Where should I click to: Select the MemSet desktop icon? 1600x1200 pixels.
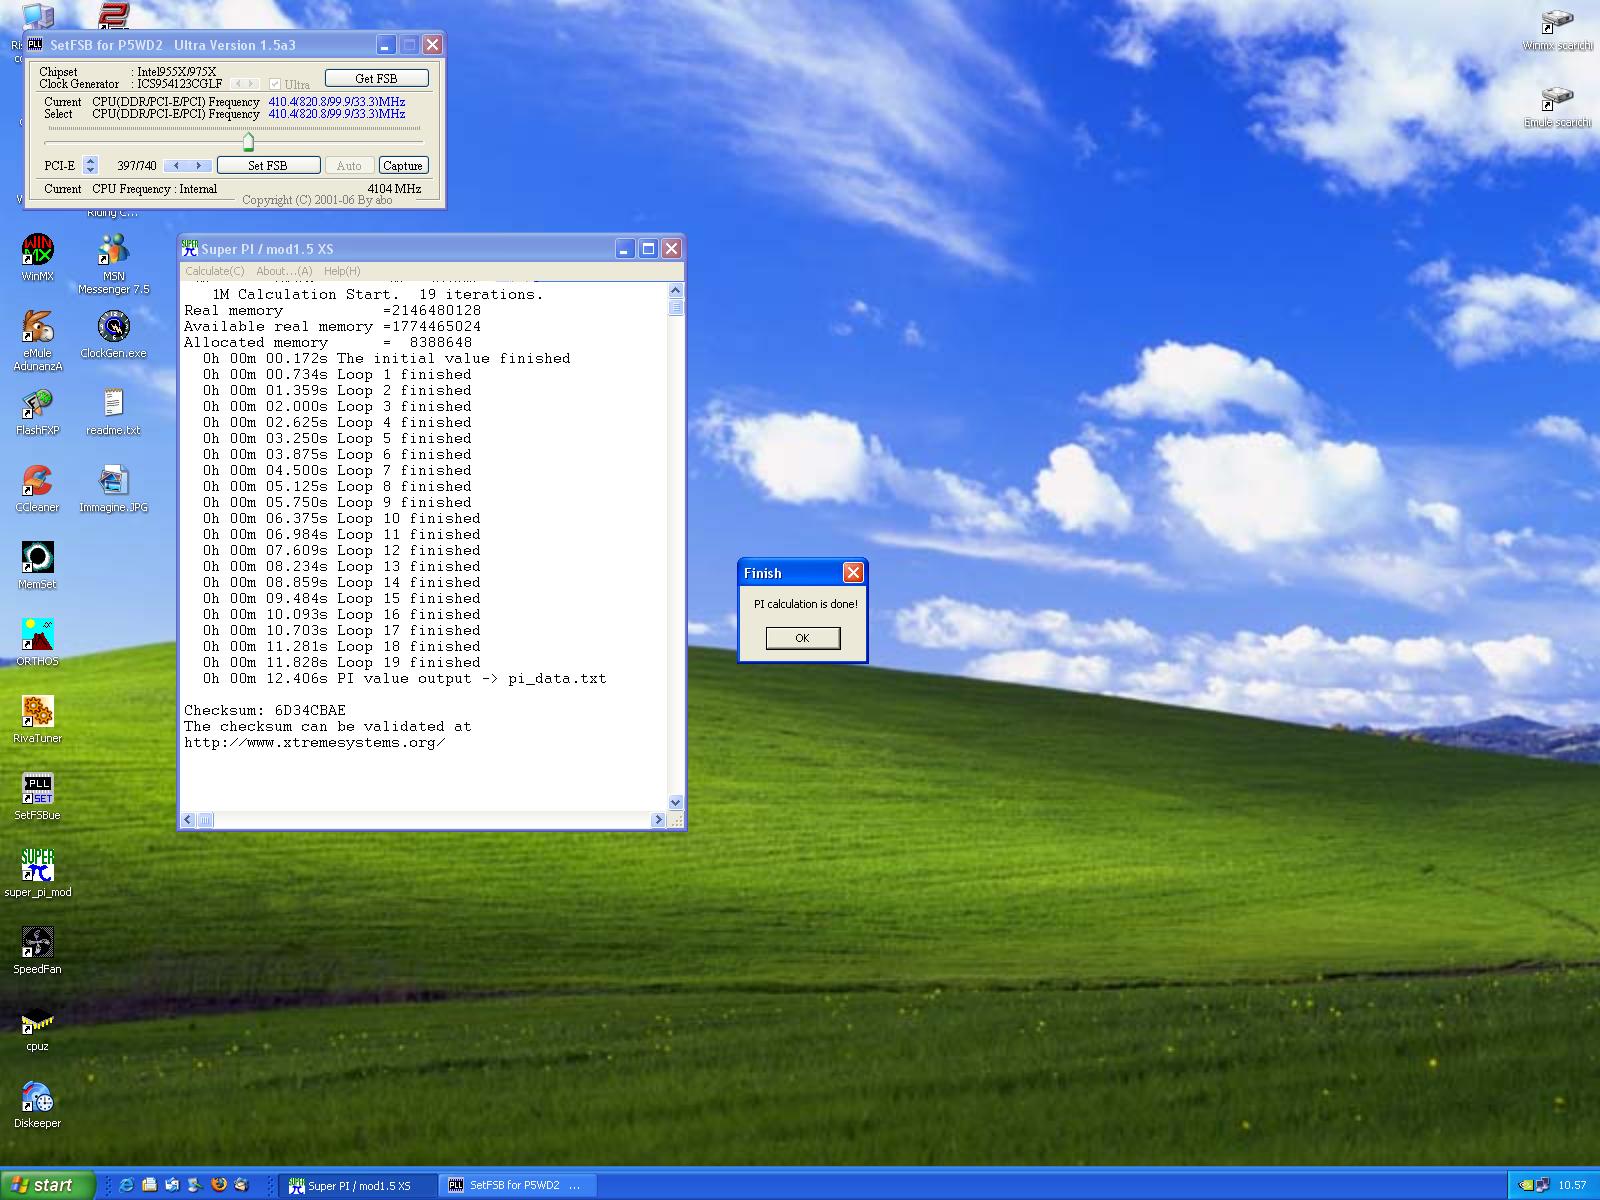pyautogui.click(x=38, y=565)
